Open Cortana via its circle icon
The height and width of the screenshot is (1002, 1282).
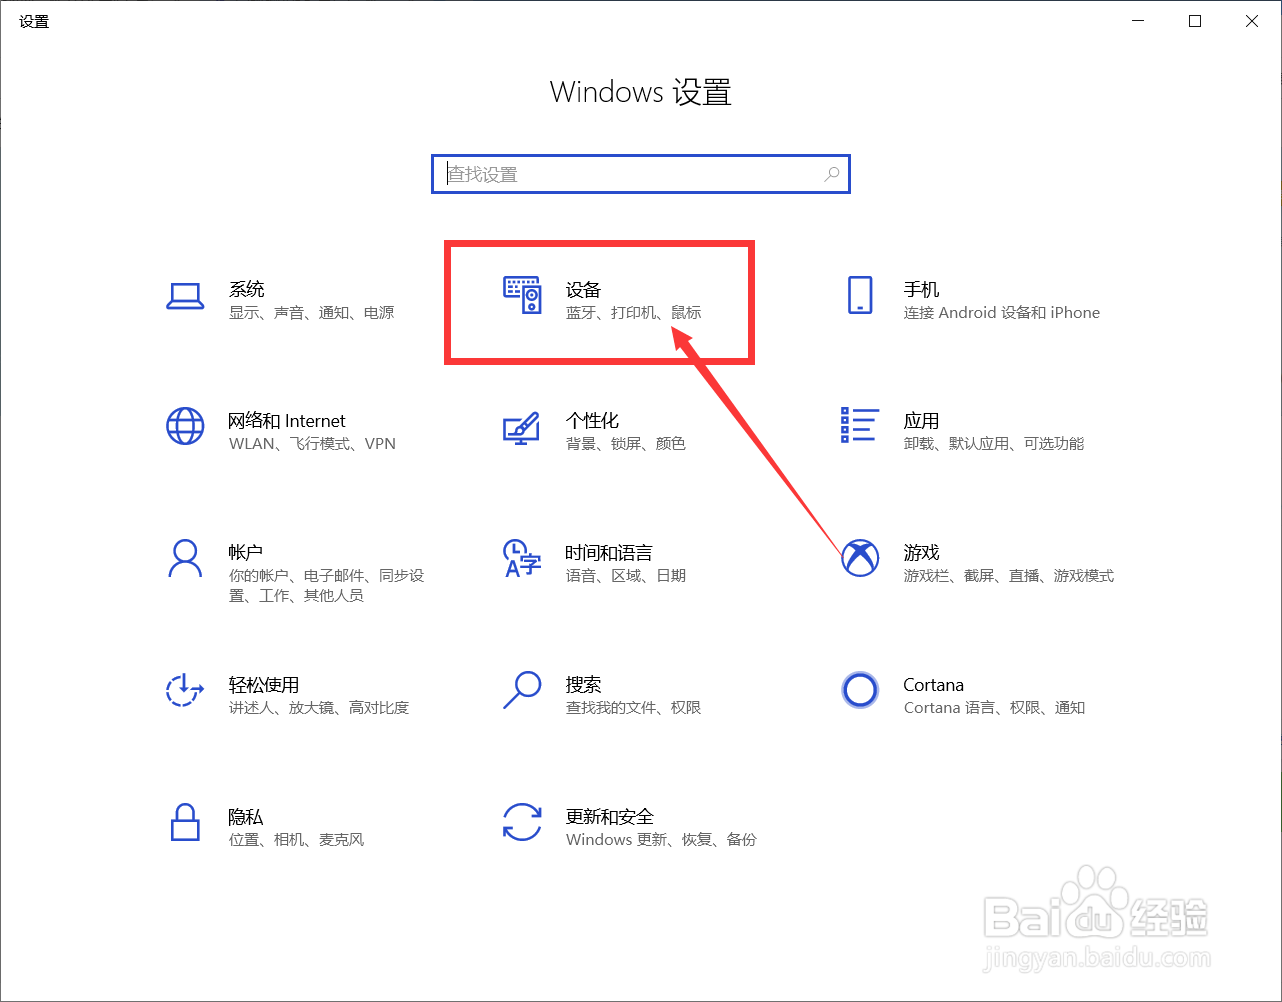tap(860, 690)
